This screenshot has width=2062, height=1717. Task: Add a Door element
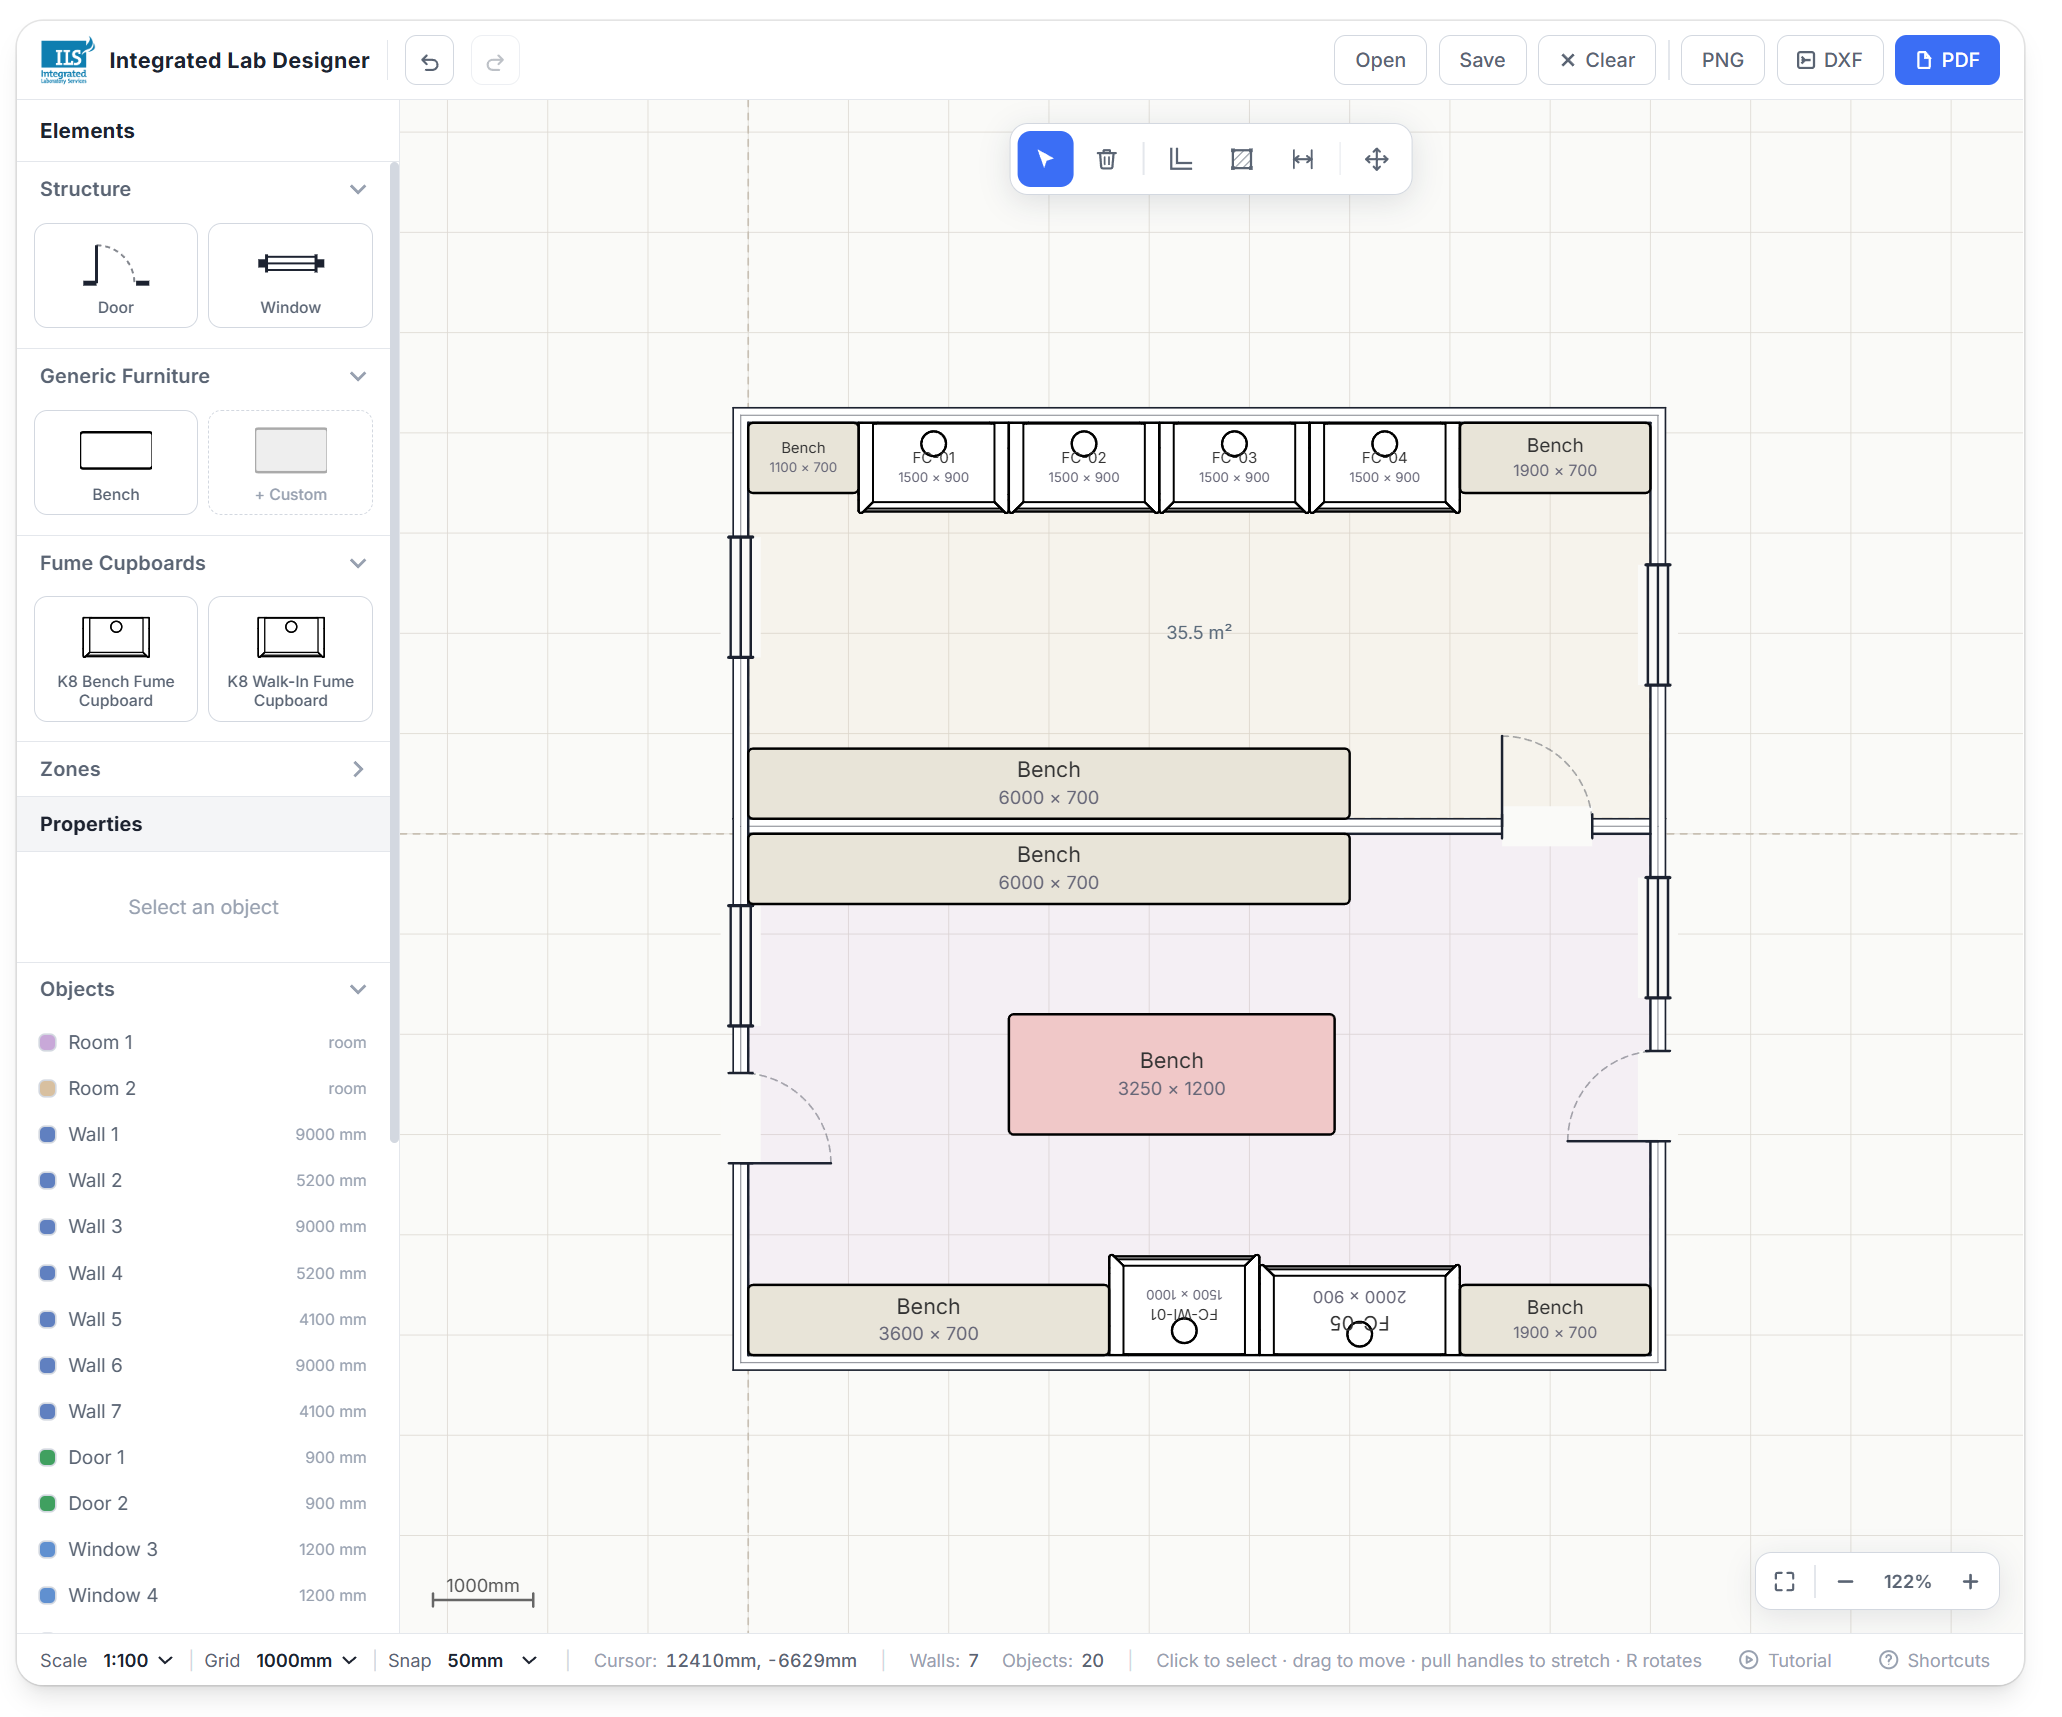click(116, 275)
